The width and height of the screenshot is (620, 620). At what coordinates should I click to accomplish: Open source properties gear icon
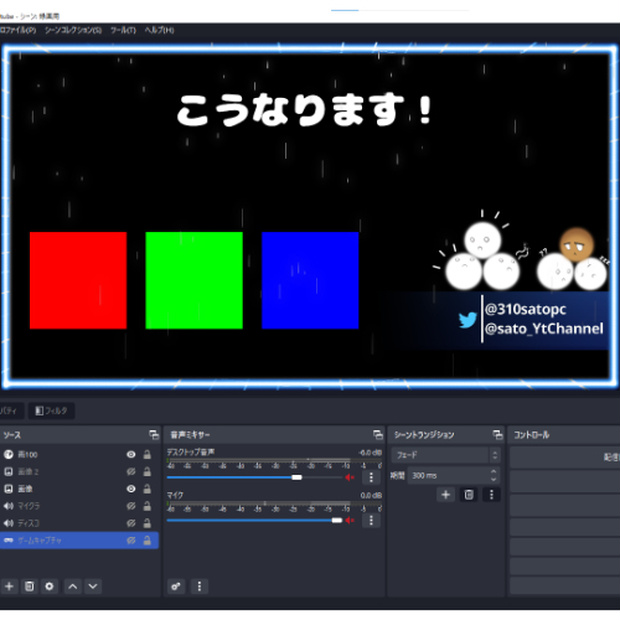[x=49, y=586]
